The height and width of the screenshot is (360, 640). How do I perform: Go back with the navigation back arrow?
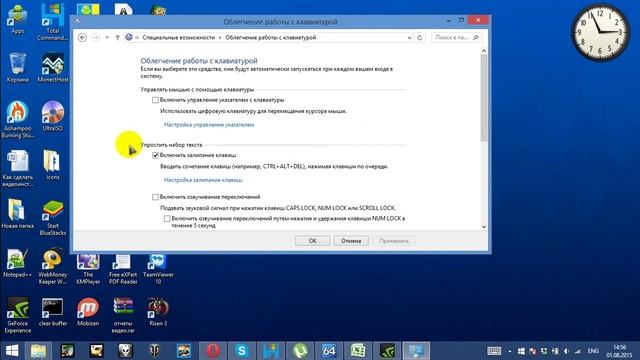(x=82, y=38)
